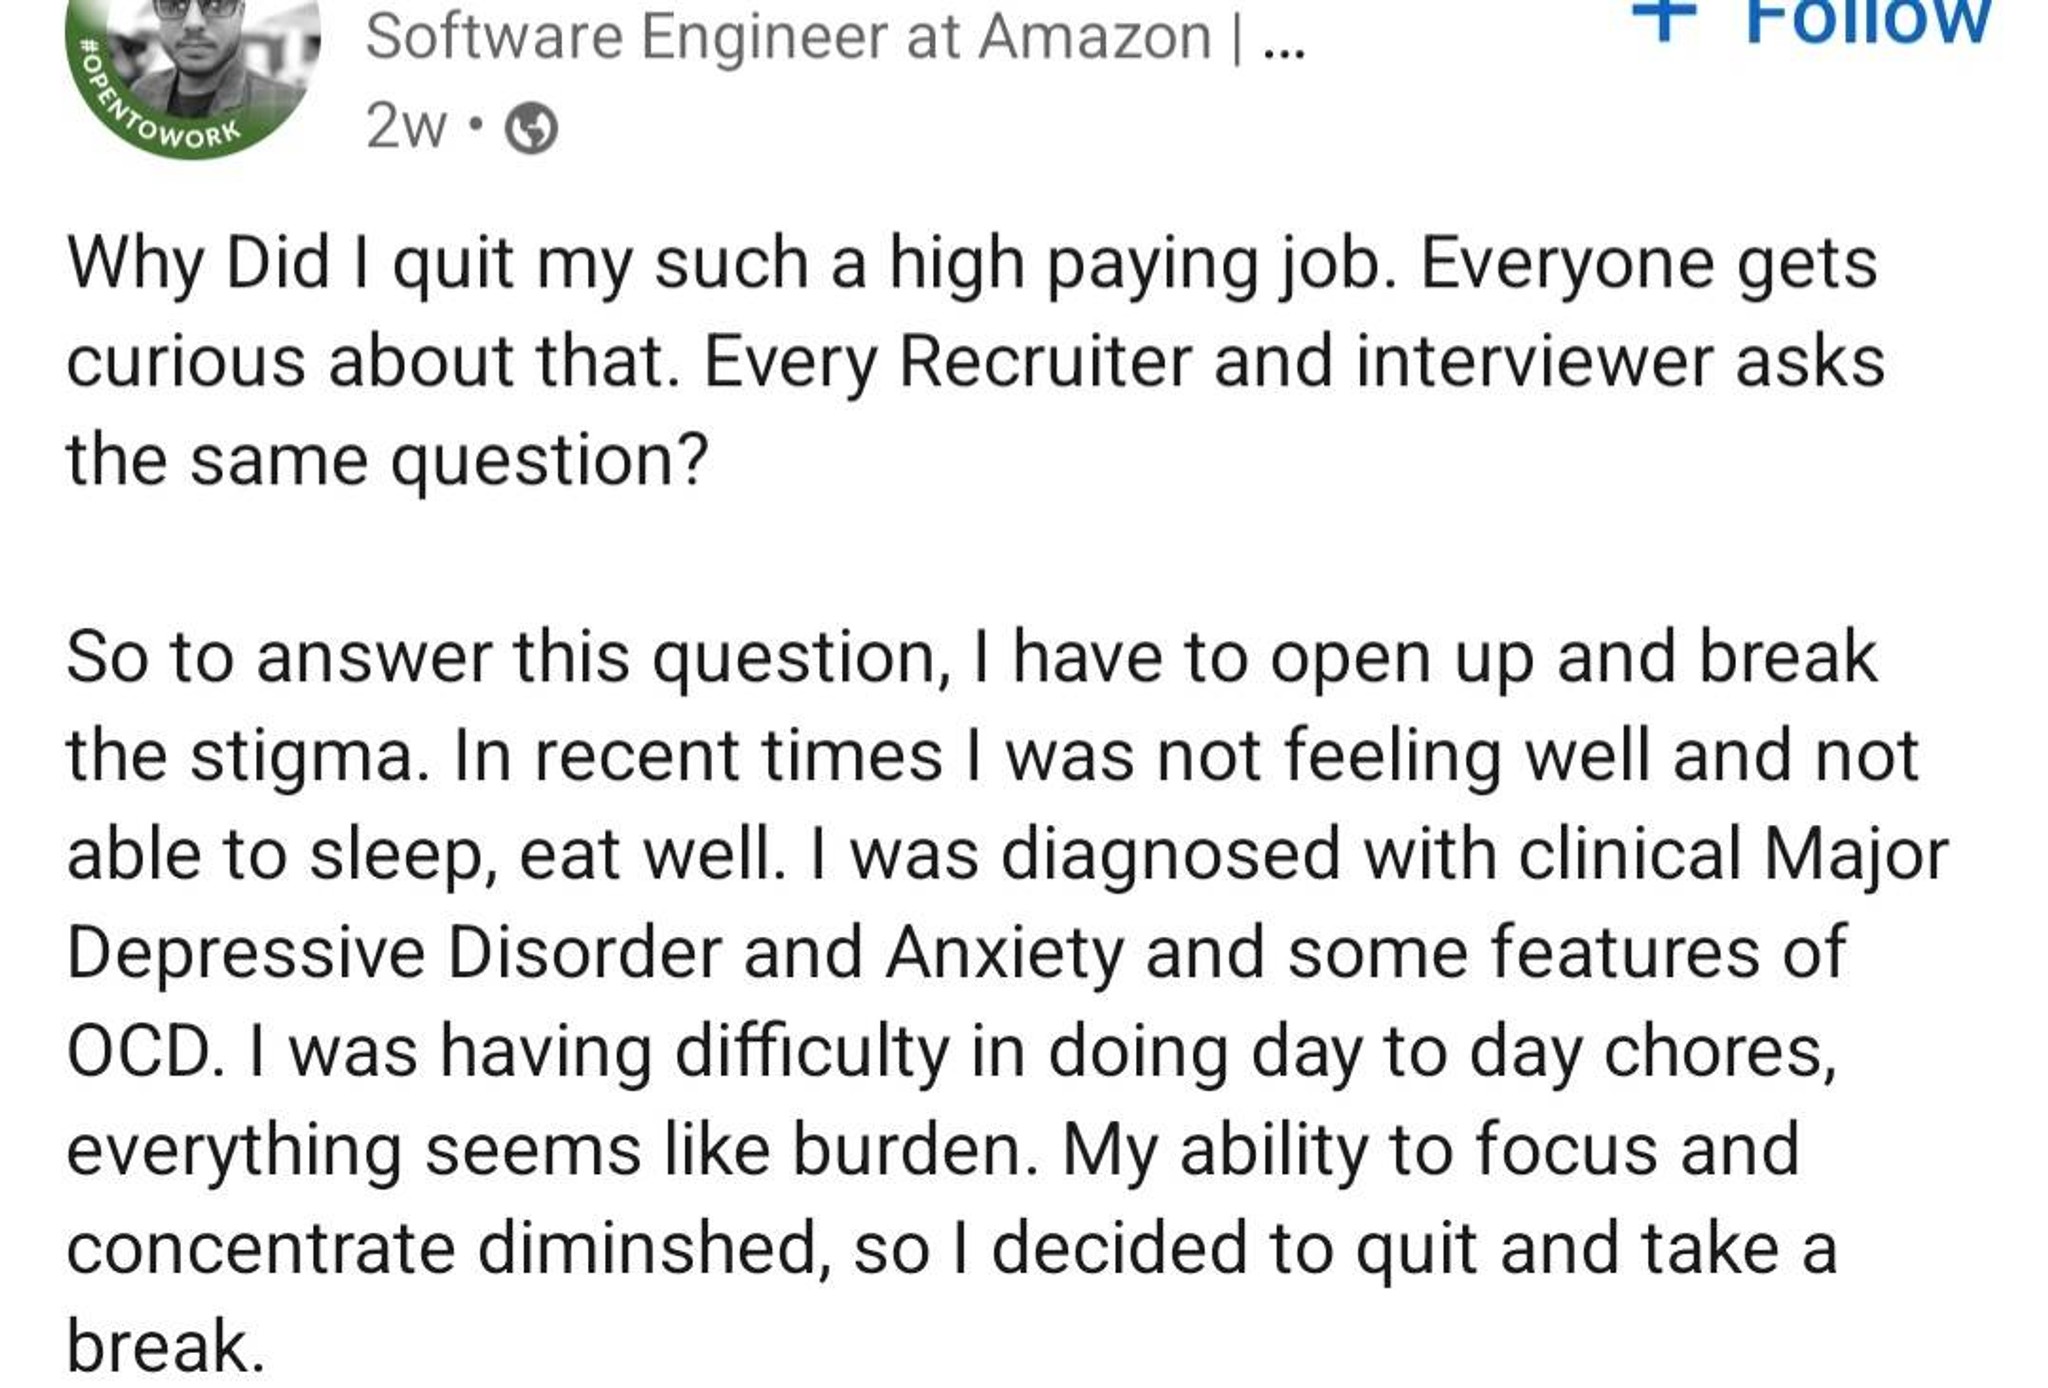Click the Follow button
Screen dimensions: 2048x1388
pos(1812,20)
